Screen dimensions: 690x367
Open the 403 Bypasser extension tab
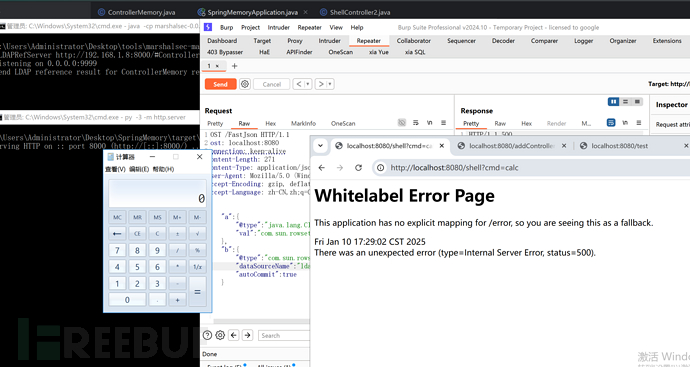click(x=225, y=52)
